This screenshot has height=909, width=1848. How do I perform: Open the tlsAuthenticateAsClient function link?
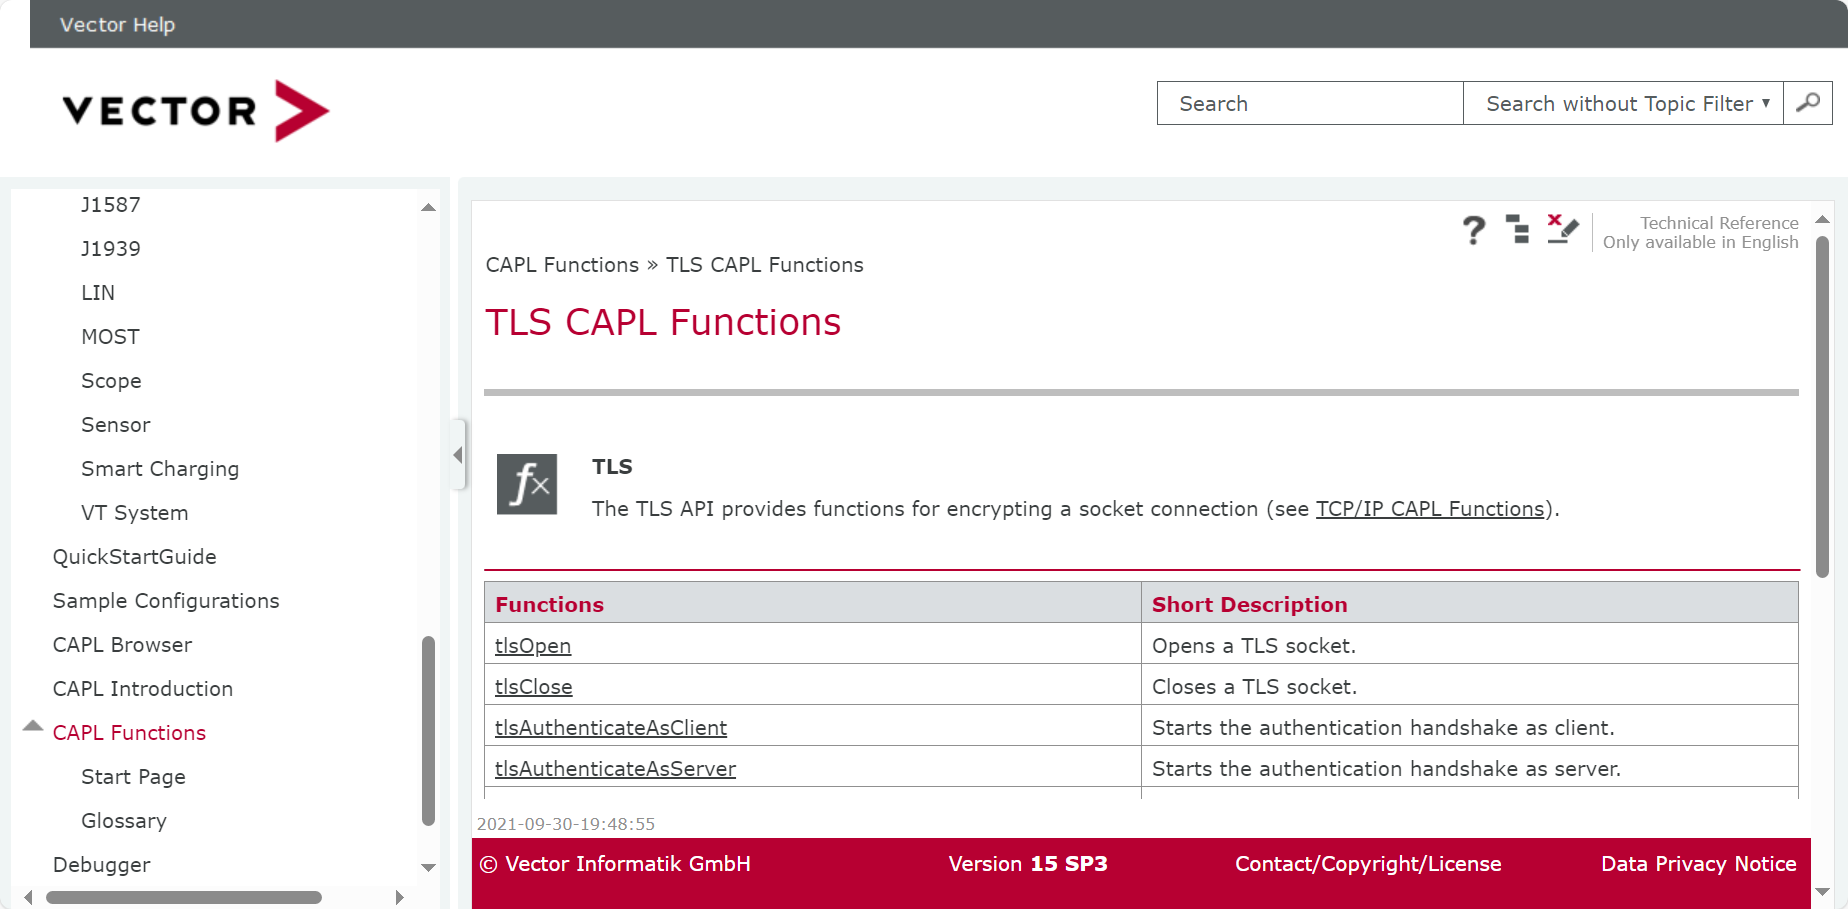click(x=611, y=728)
